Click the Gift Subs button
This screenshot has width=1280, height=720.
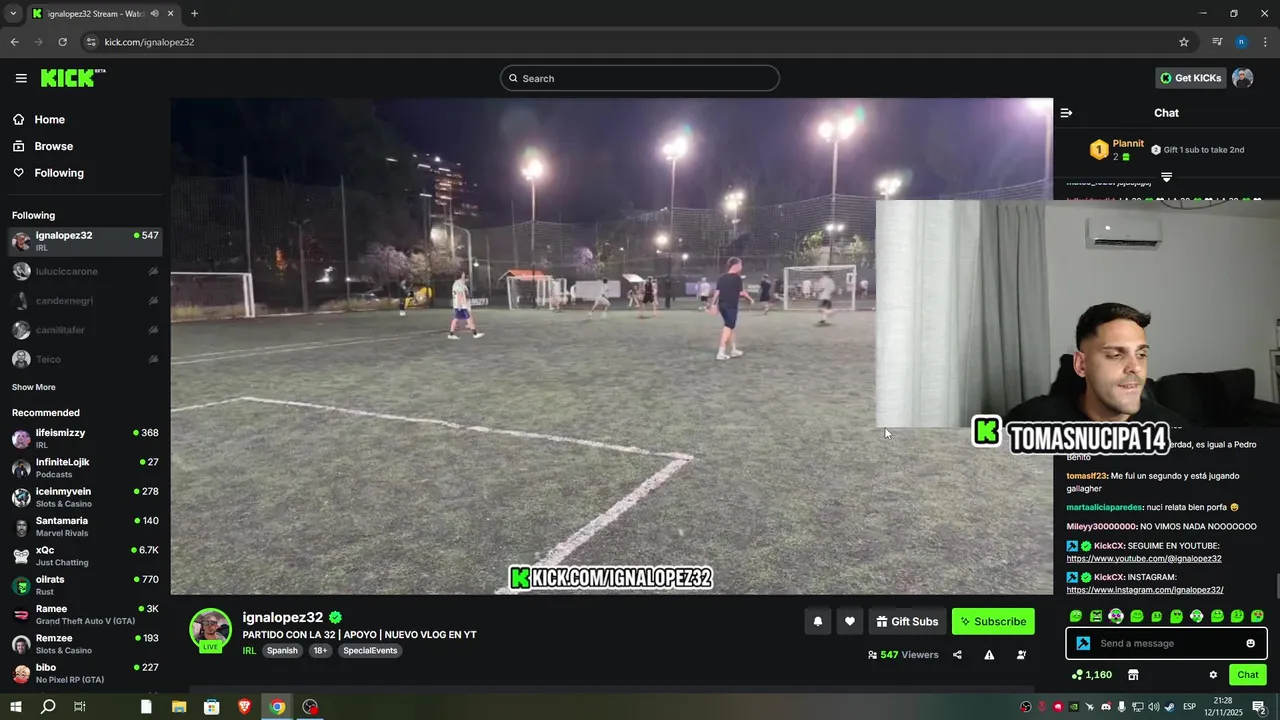[907, 621]
